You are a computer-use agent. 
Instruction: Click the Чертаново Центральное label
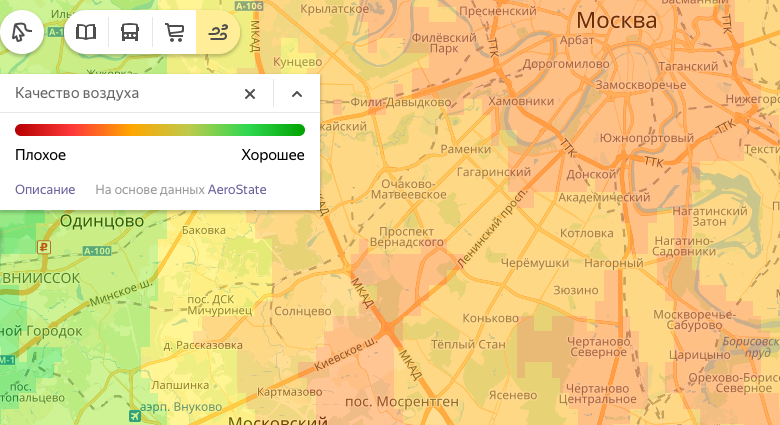coord(597,394)
